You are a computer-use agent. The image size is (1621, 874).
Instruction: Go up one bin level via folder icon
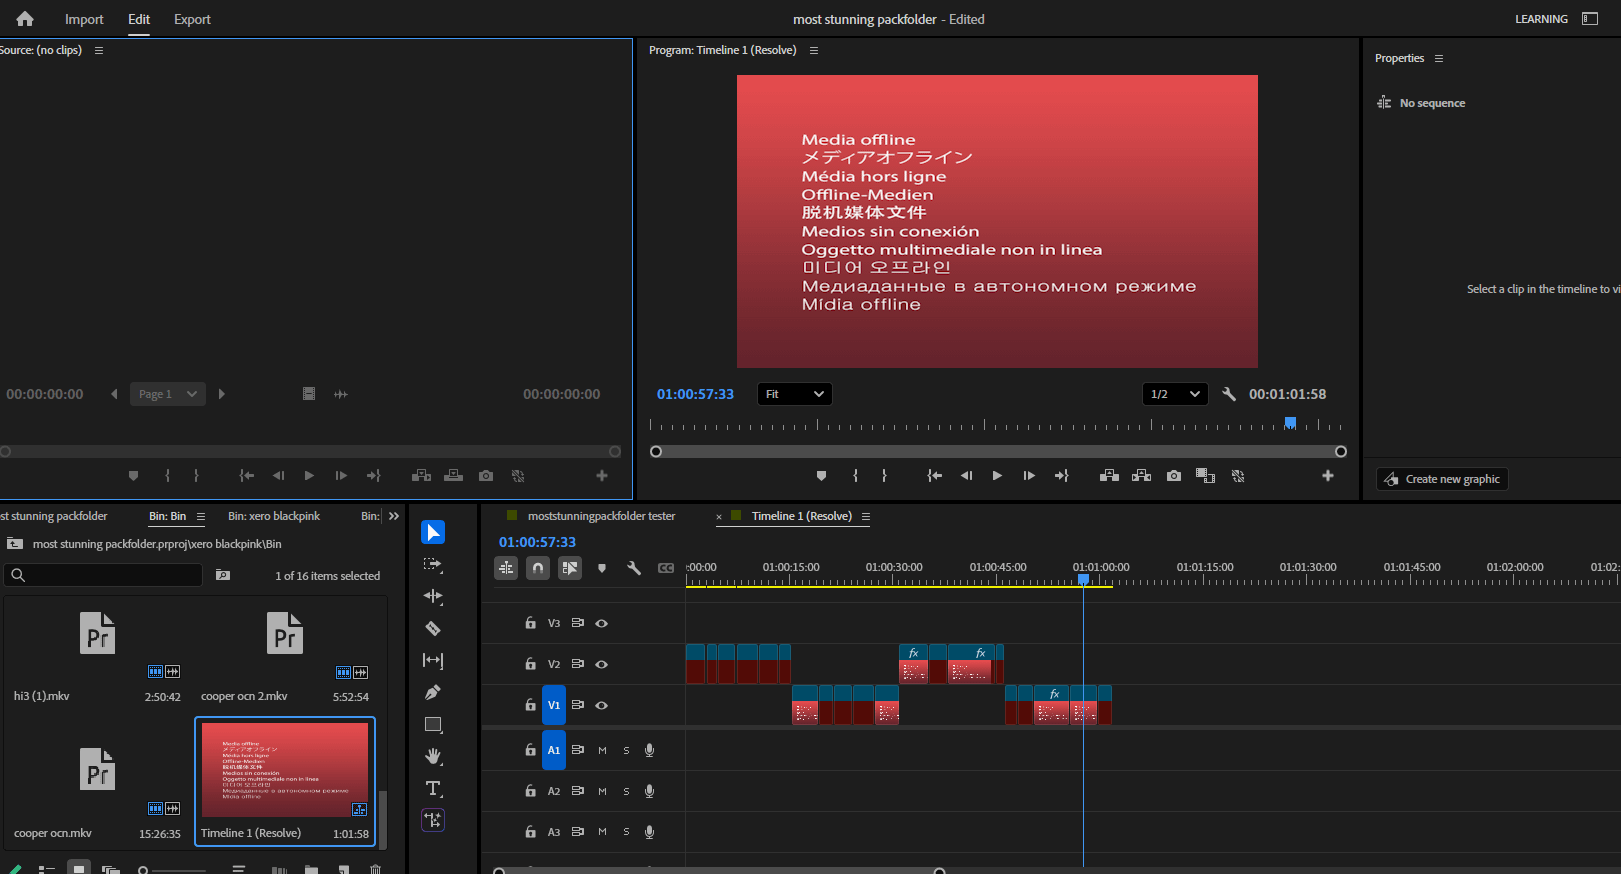pos(15,544)
